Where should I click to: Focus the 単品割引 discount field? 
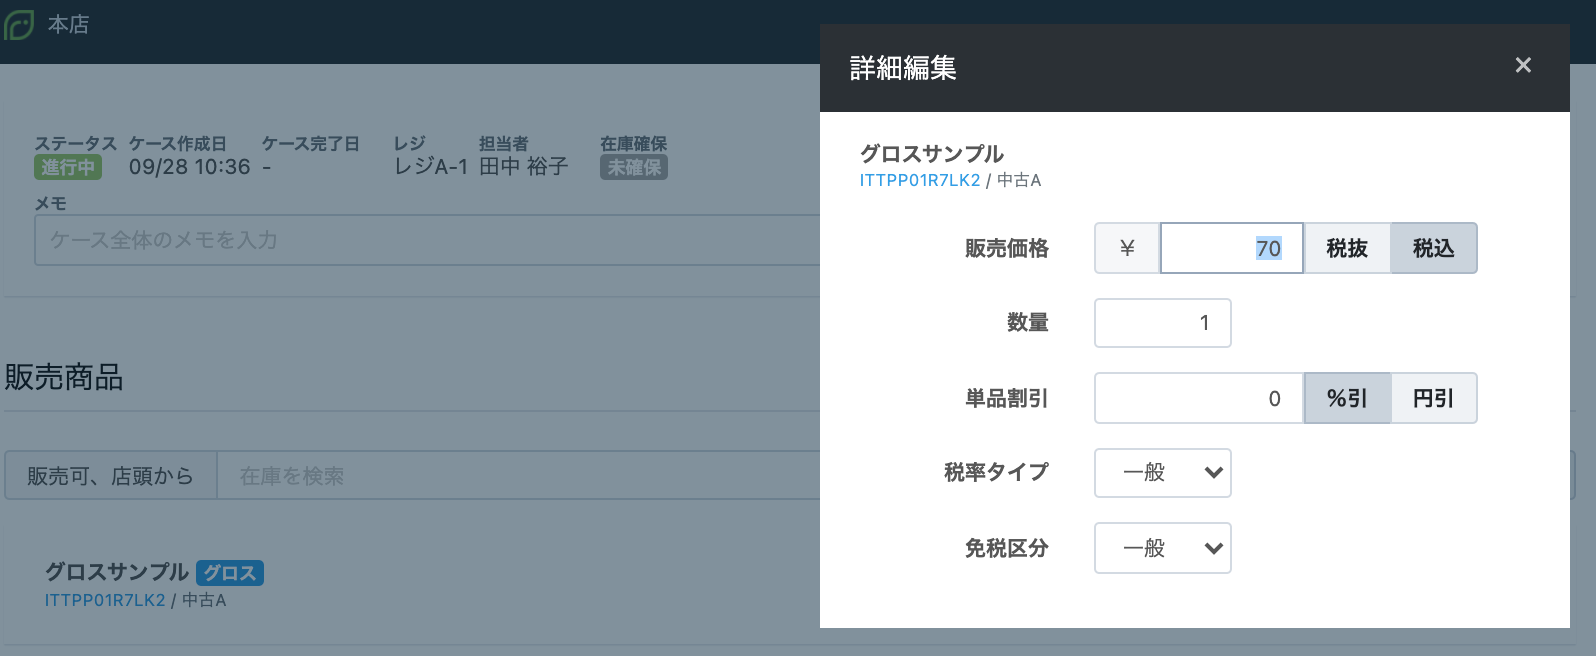(x=1198, y=398)
